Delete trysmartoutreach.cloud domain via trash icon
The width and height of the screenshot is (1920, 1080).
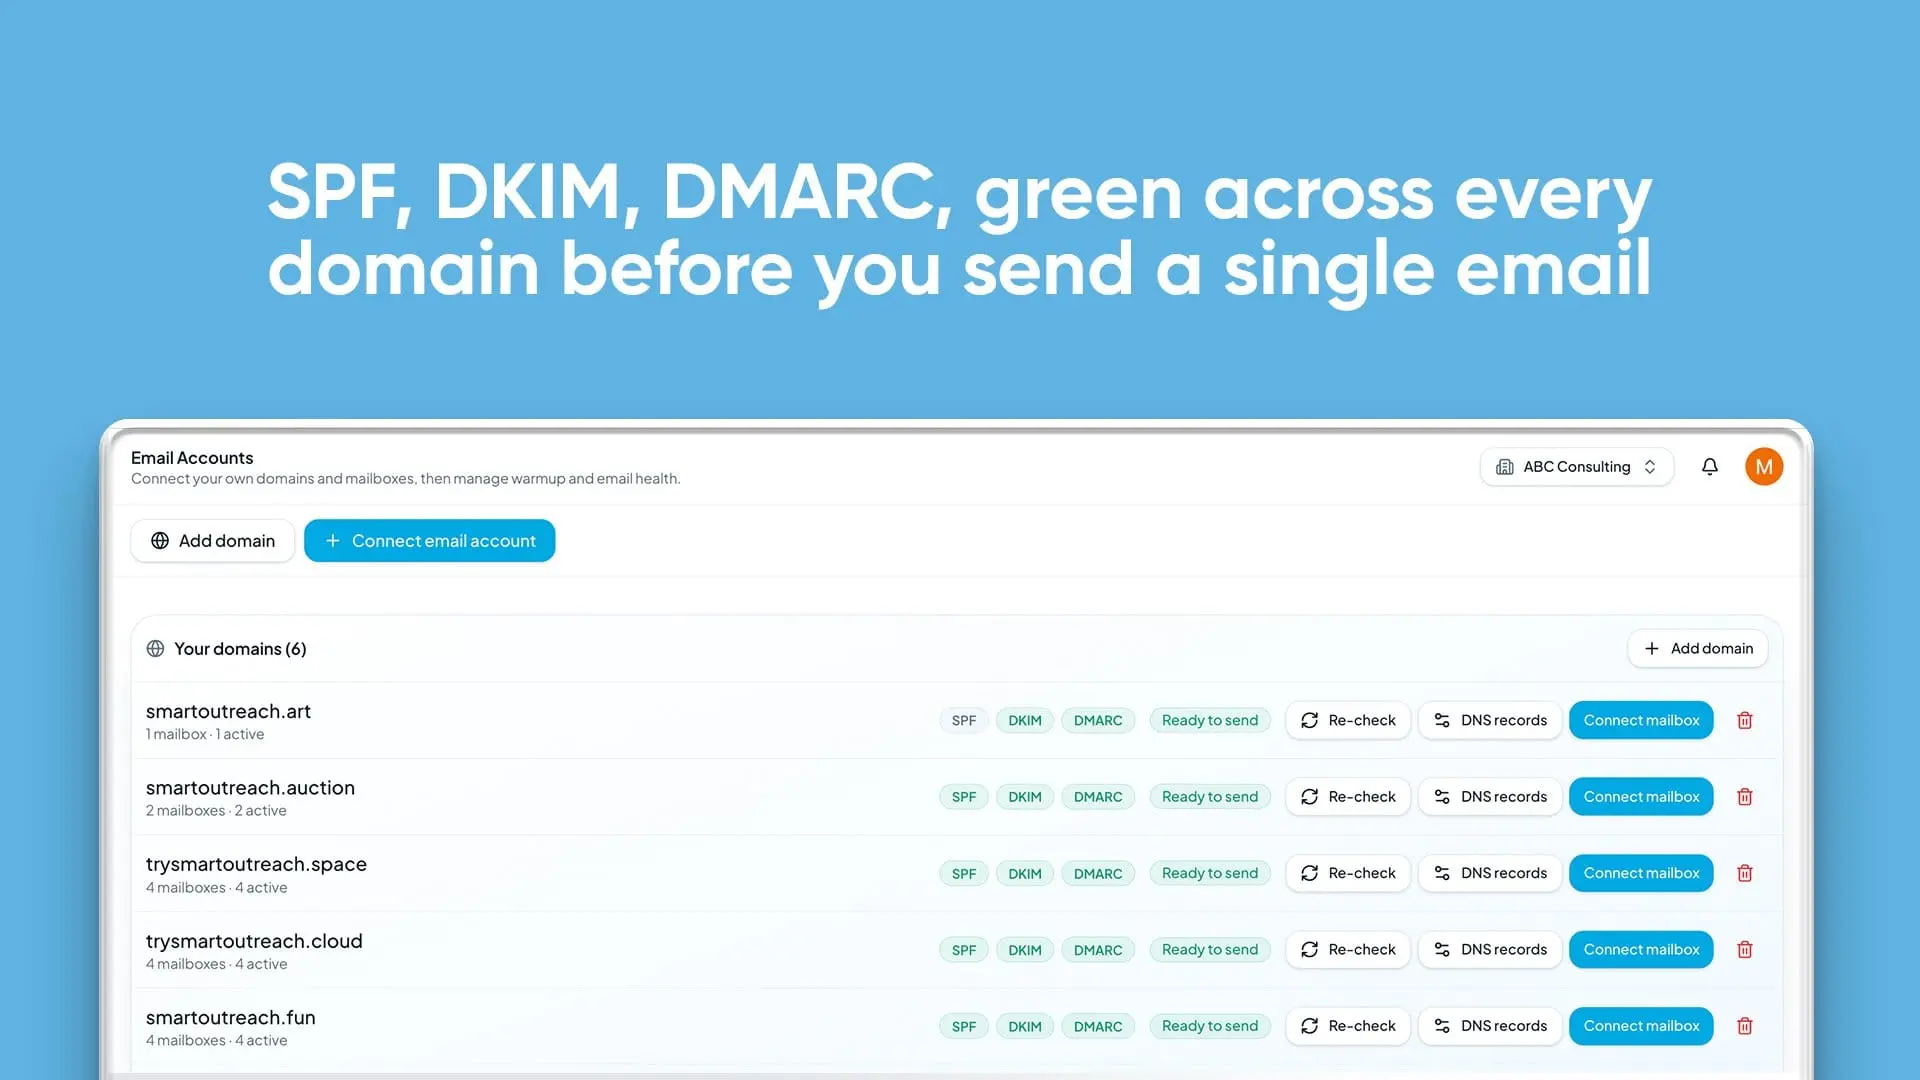1745,950
